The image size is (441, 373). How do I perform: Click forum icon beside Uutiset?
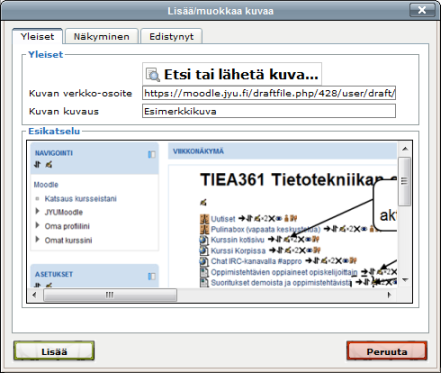click(x=204, y=219)
